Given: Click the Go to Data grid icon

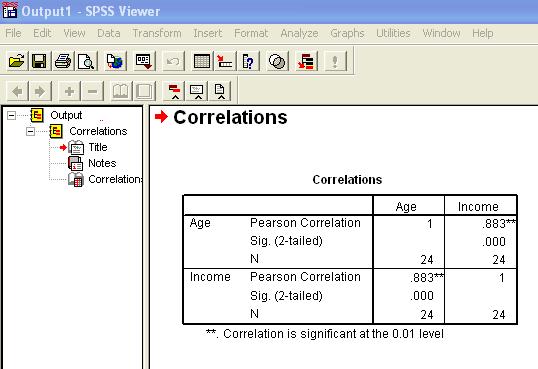Looking at the screenshot, I should tap(202, 61).
